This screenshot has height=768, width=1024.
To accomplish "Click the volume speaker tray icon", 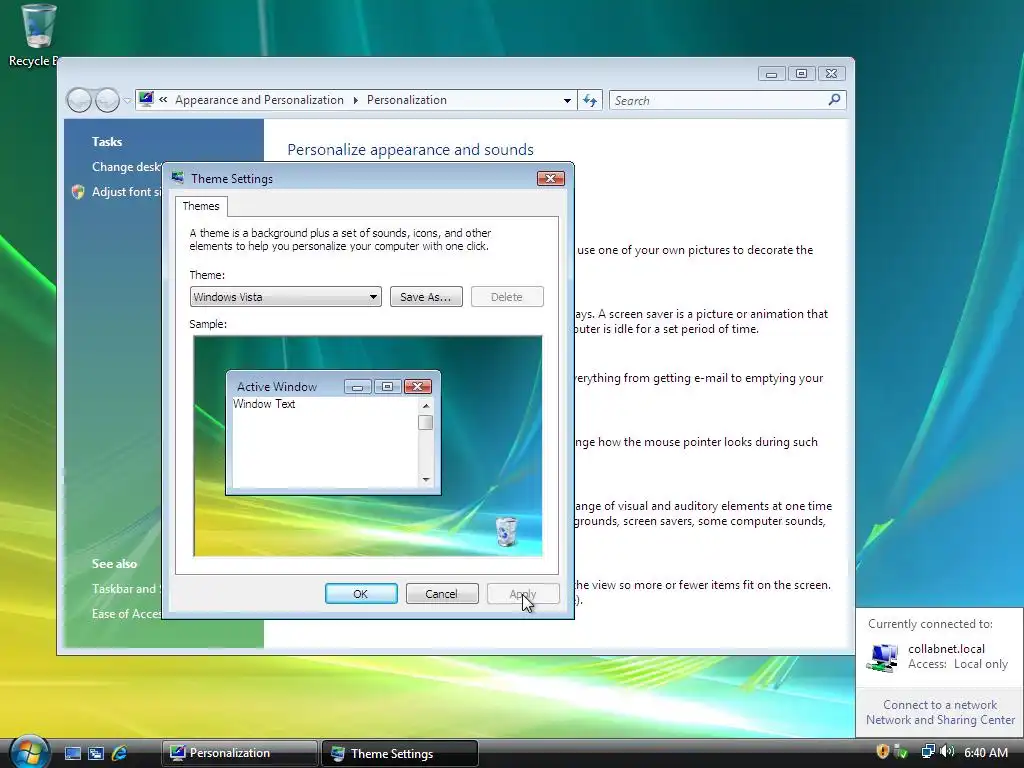I will (947, 752).
